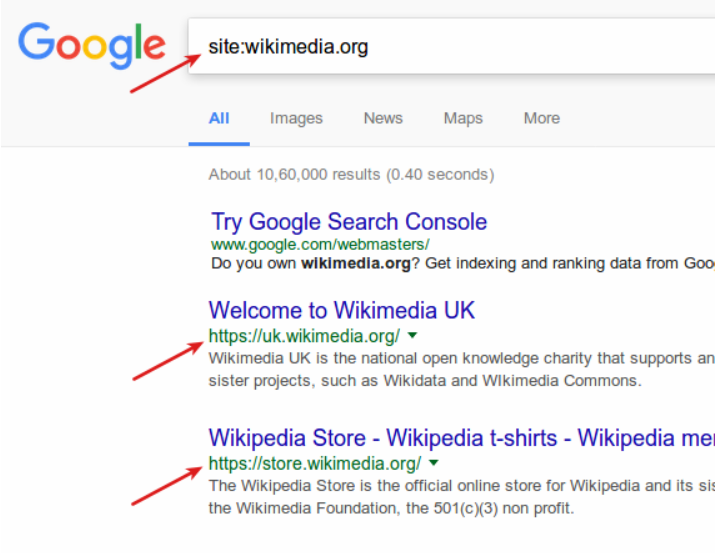Click the Search Console description mentioning wikimedia.org

coord(463,263)
